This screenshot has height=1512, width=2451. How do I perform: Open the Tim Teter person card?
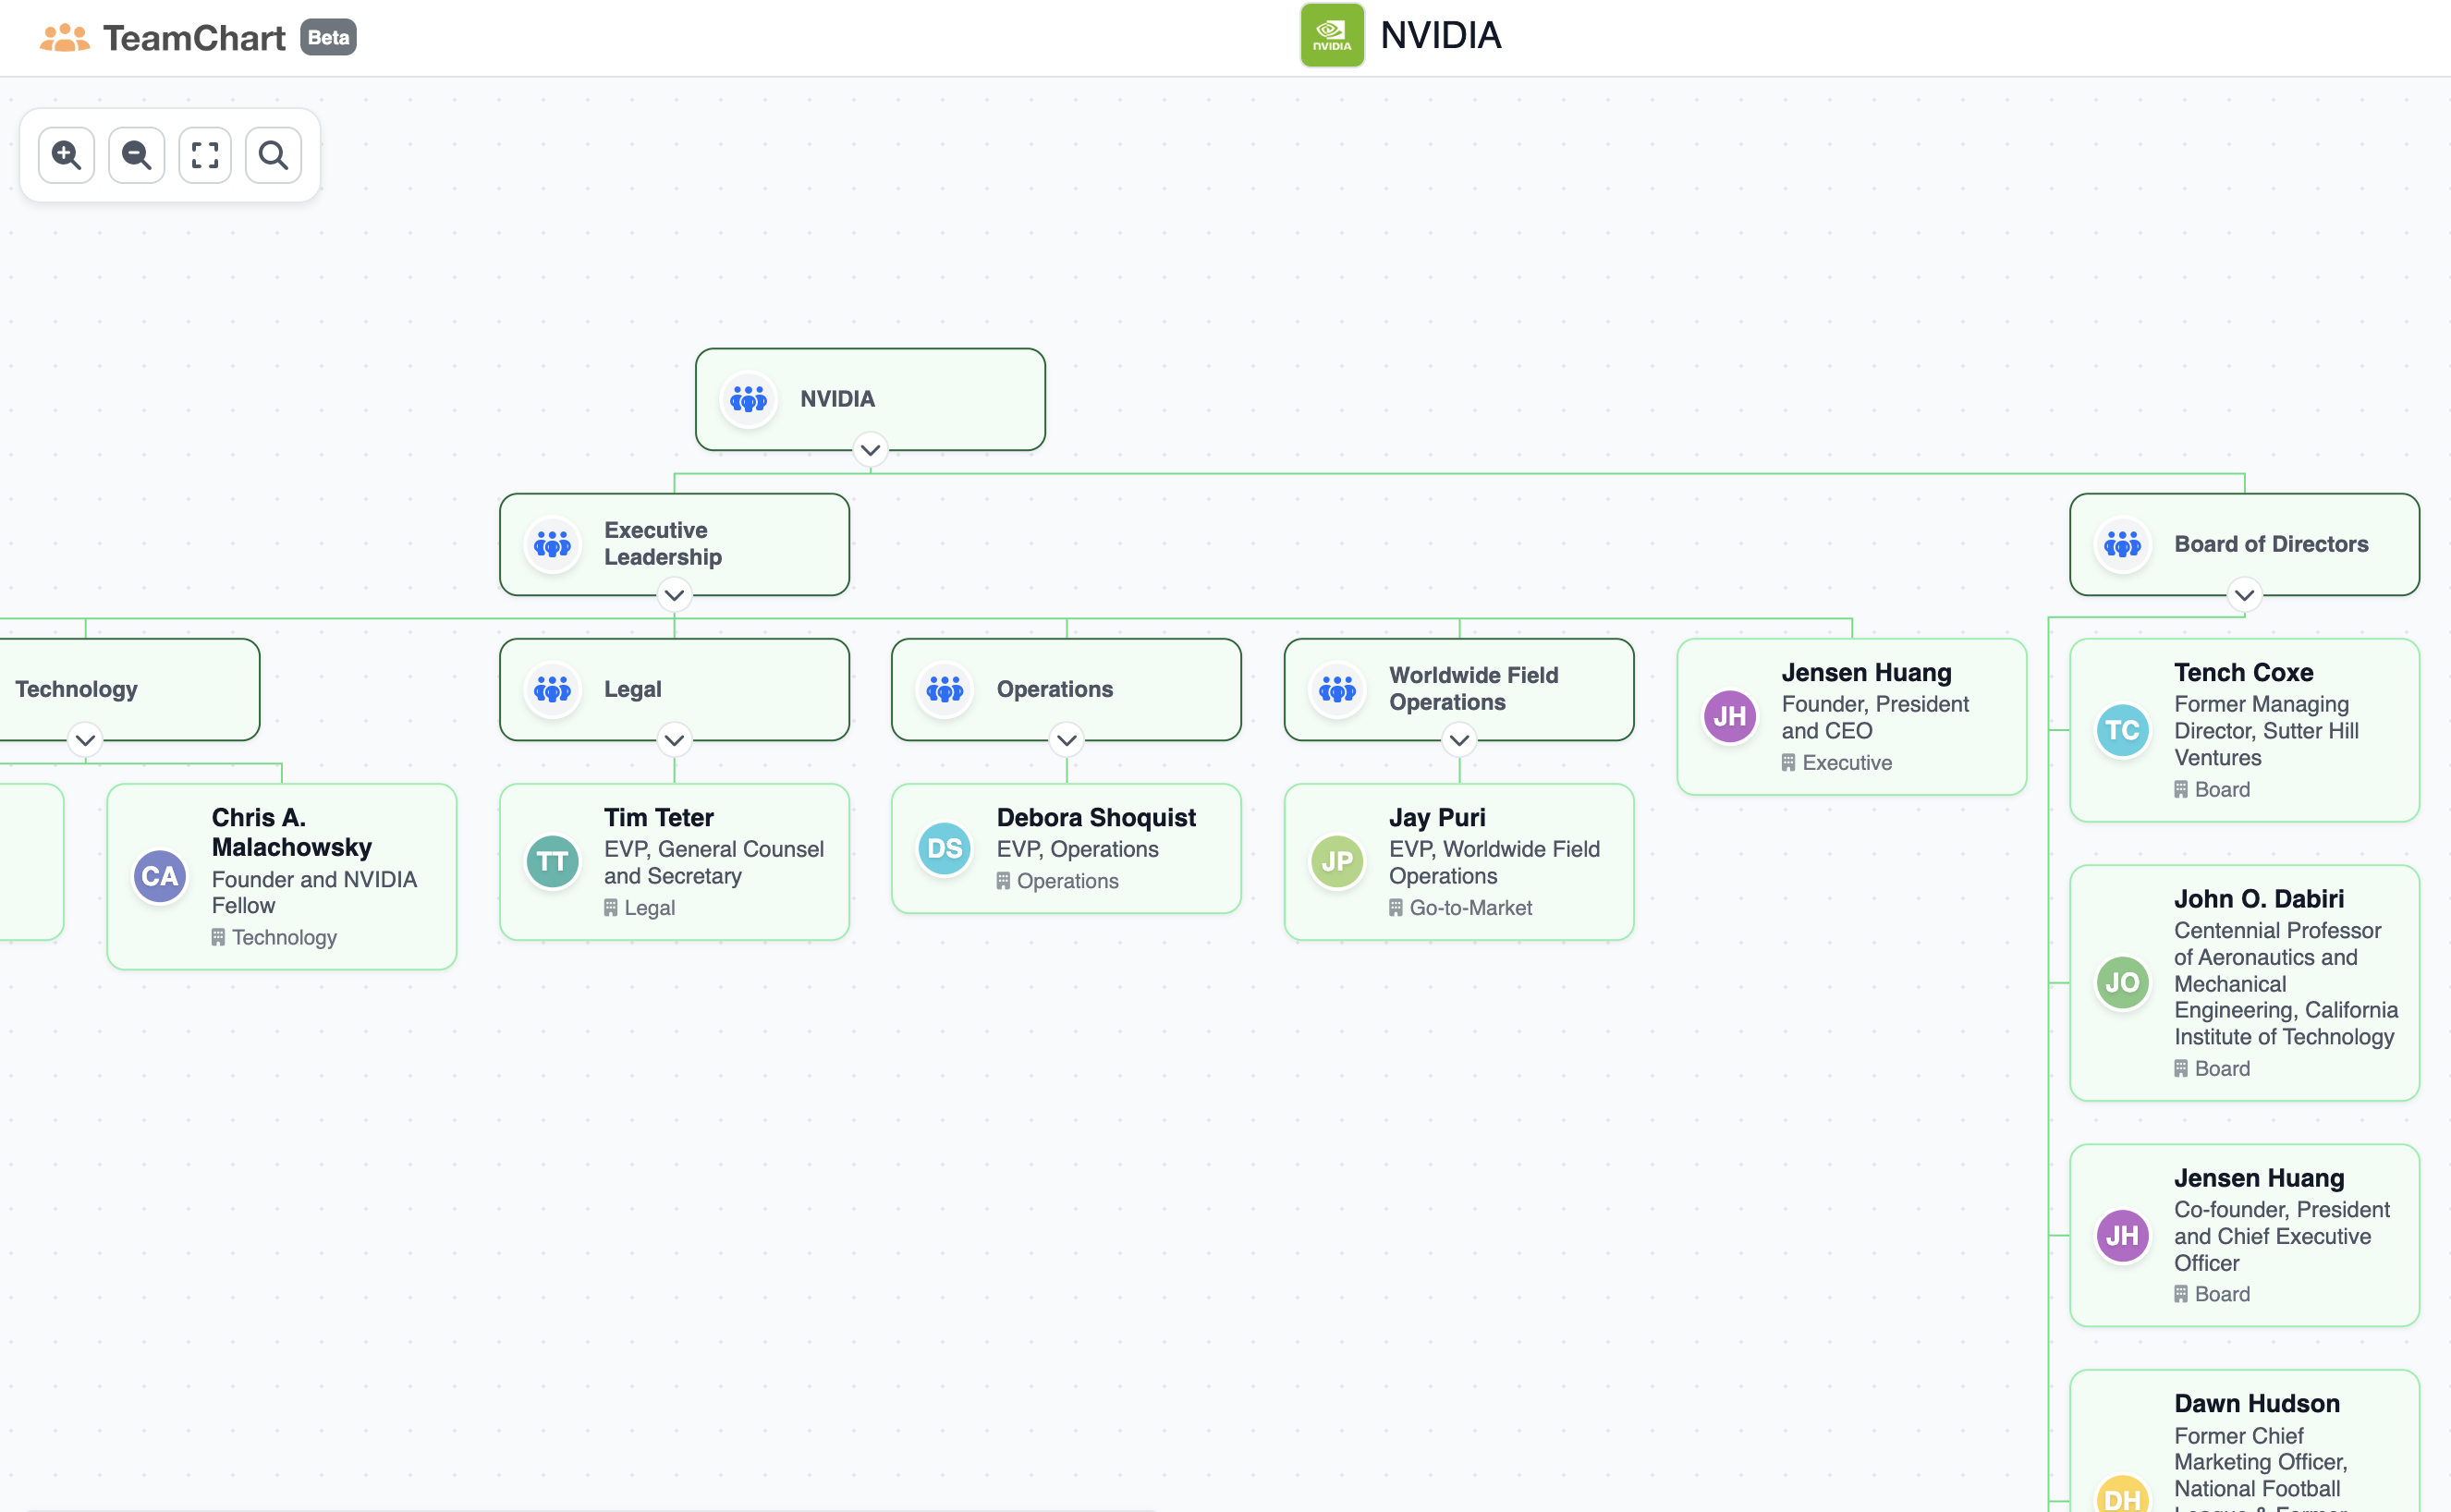(x=675, y=862)
